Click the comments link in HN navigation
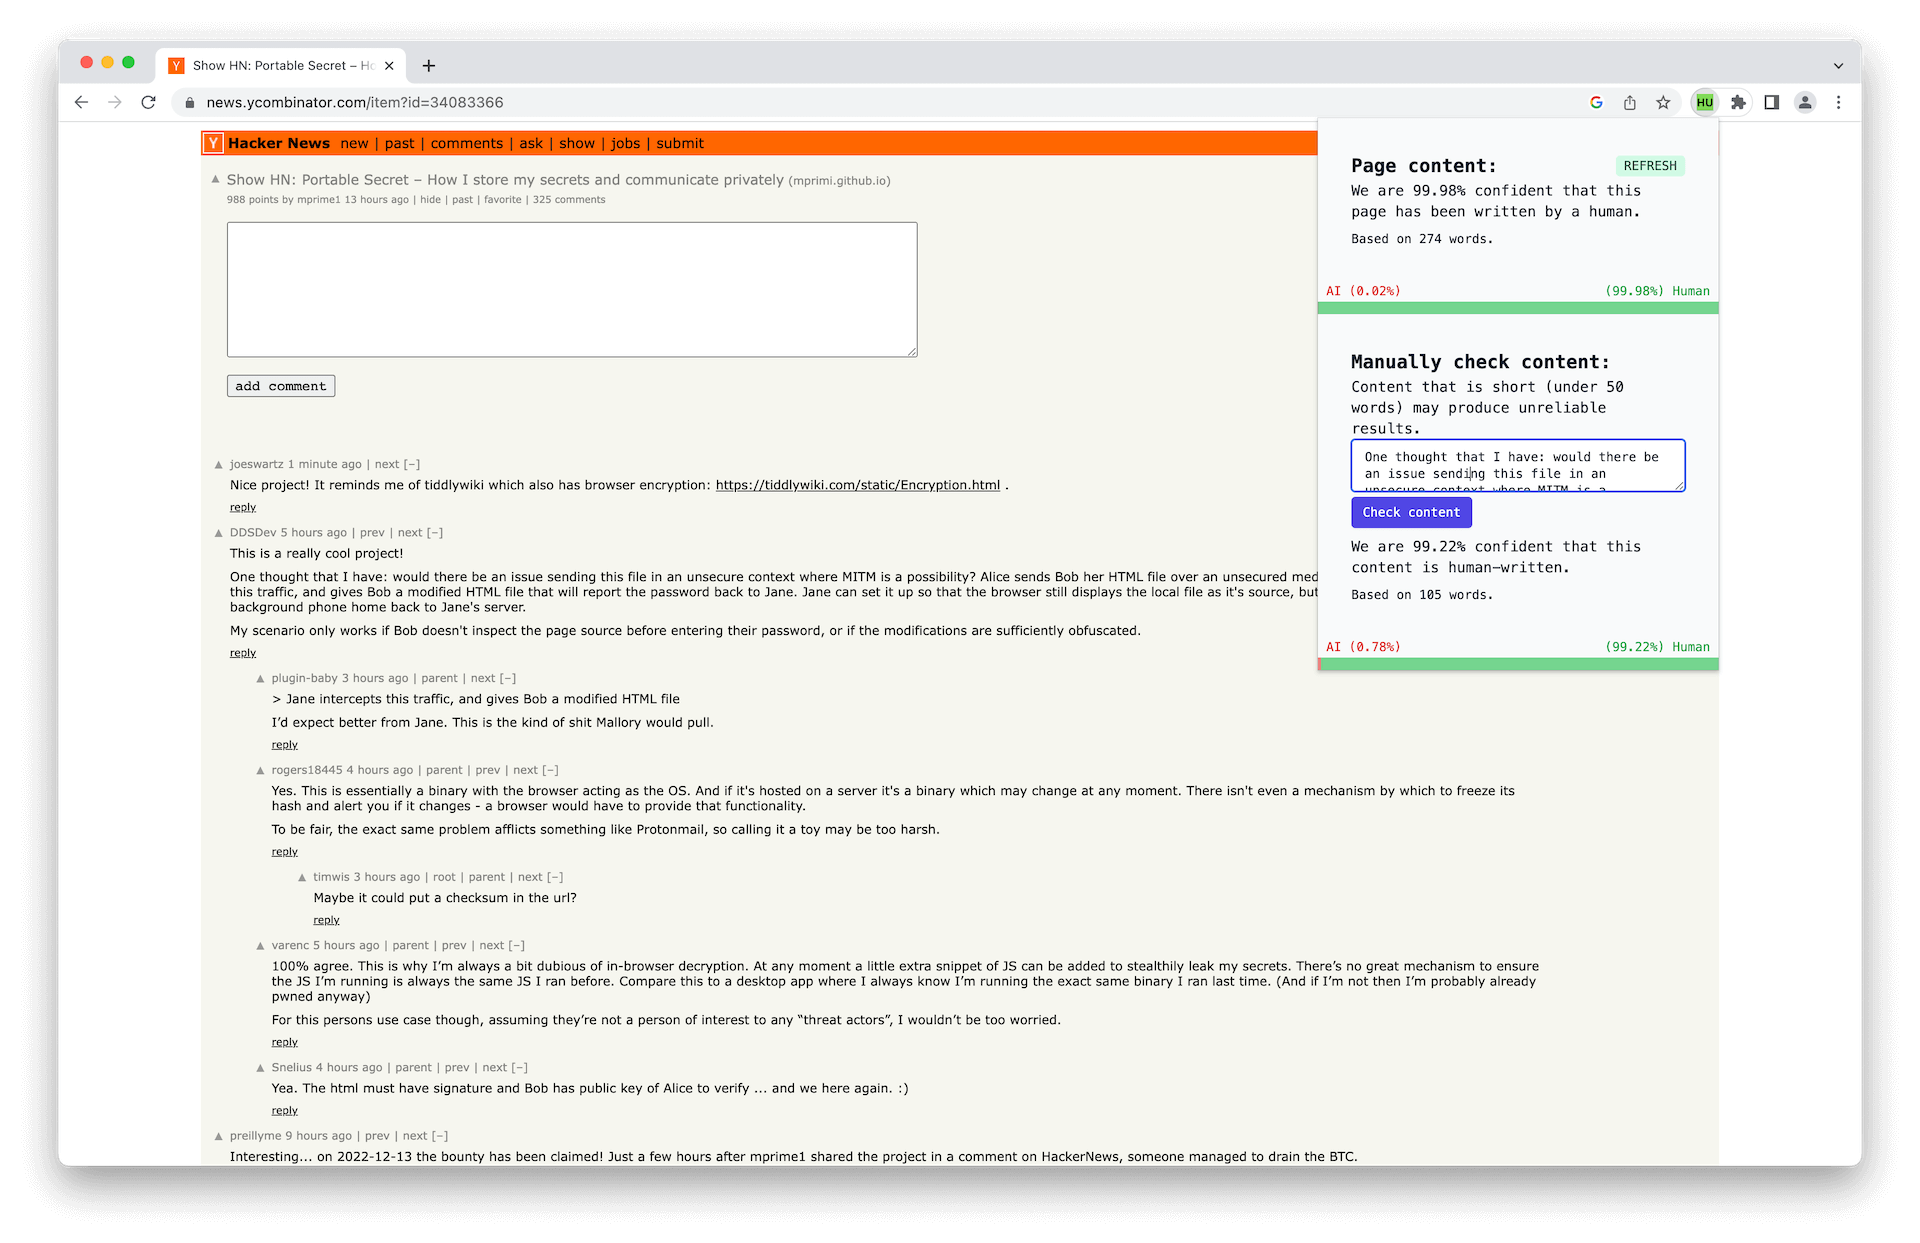1920x1243 pixels. (465, 143)
